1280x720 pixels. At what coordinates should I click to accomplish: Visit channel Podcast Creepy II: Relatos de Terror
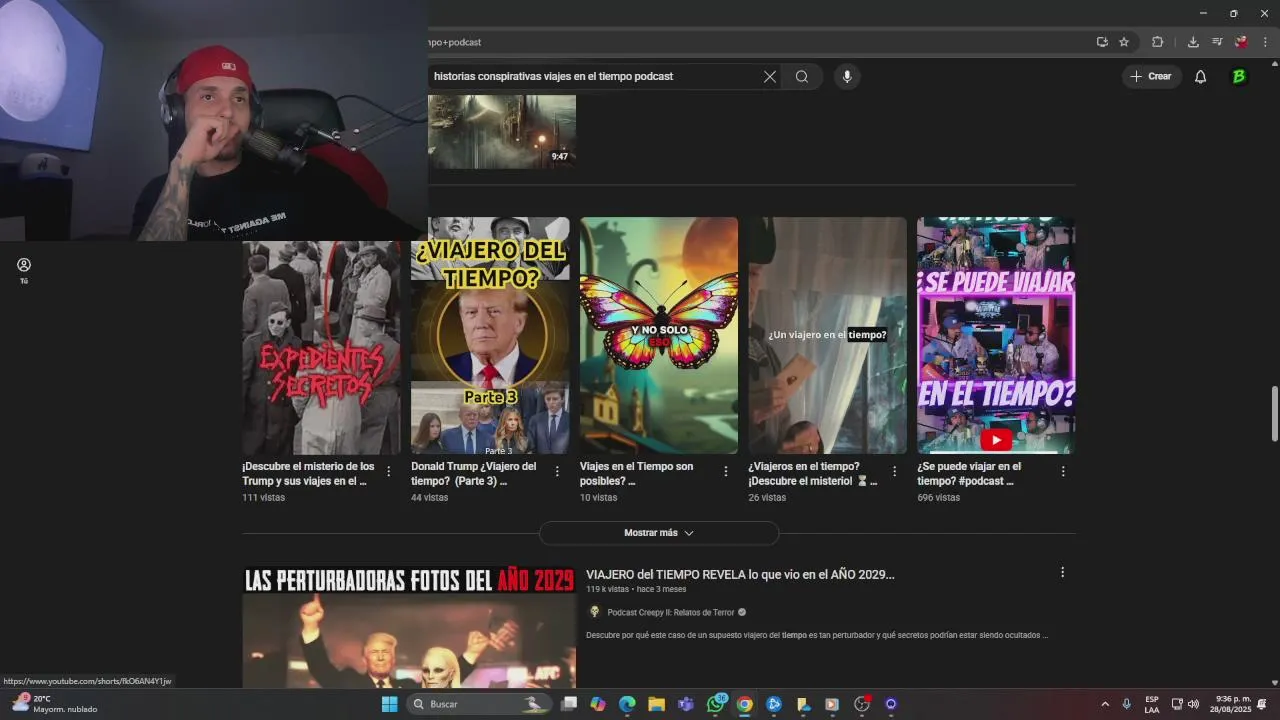click(x=670, y=612)
